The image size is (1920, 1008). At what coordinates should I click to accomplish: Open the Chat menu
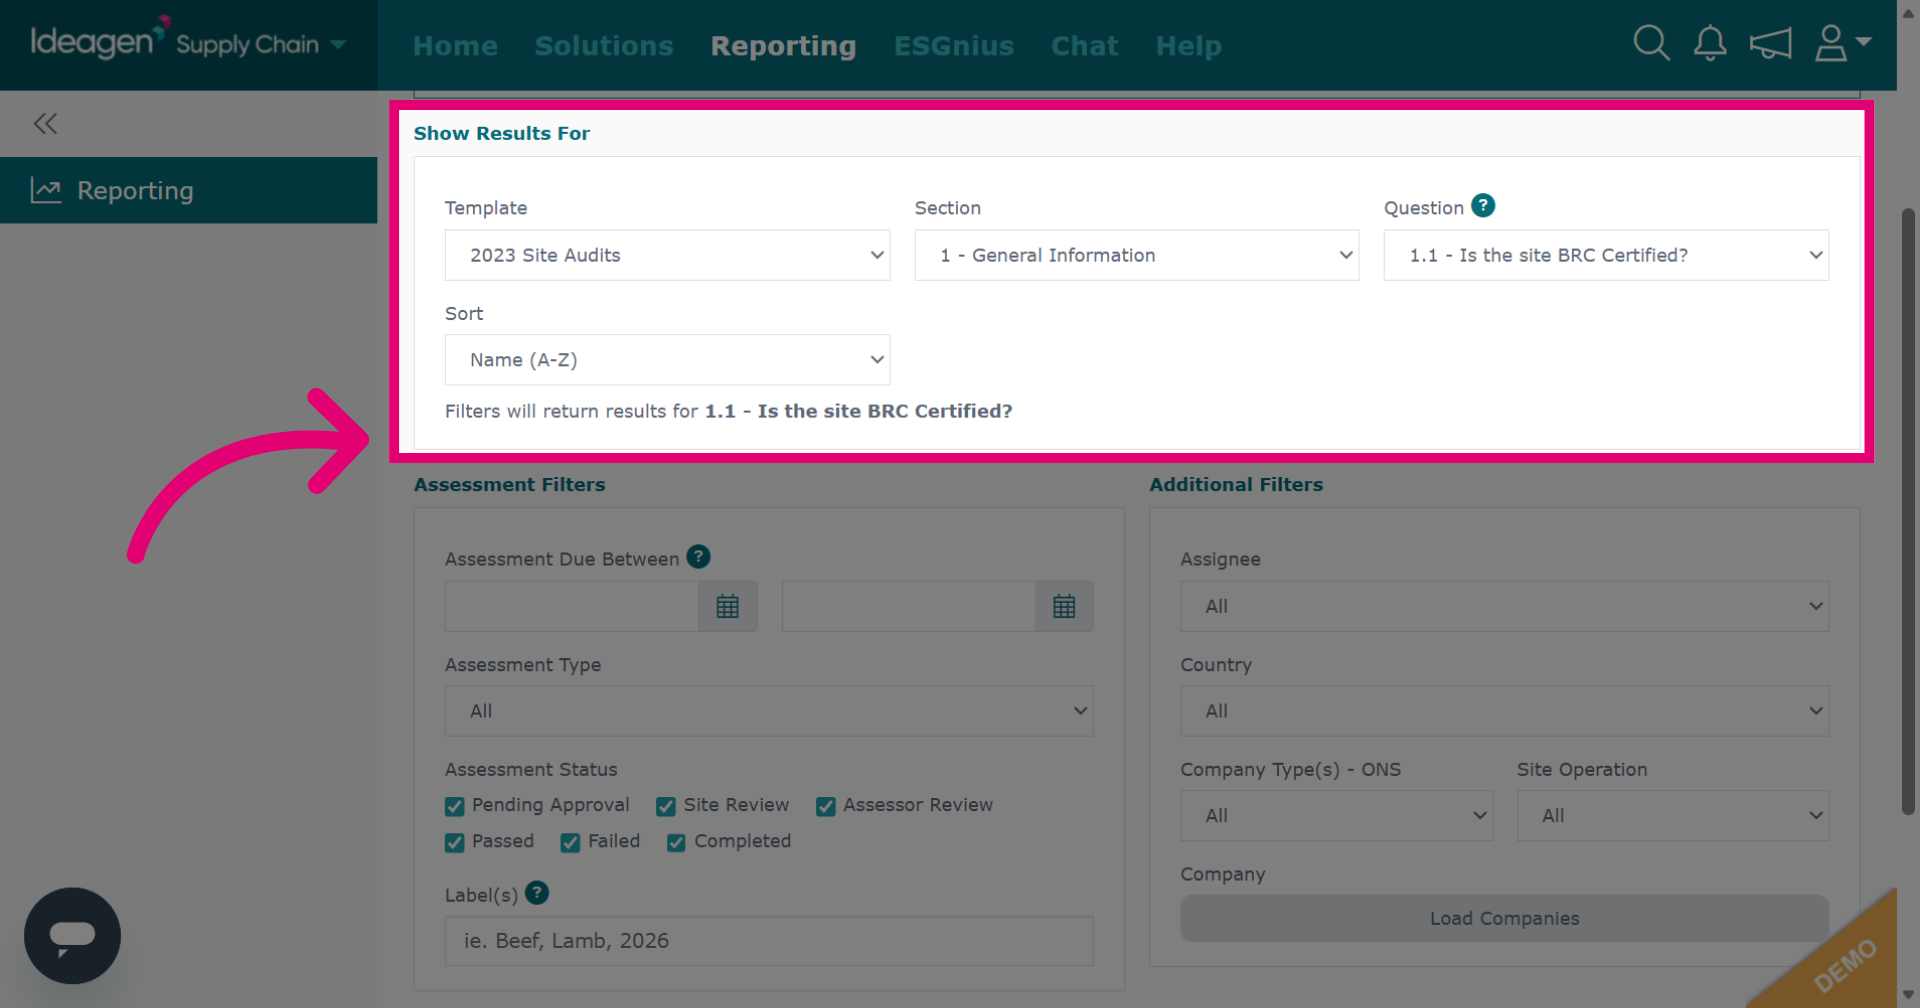click(1084, 46)
